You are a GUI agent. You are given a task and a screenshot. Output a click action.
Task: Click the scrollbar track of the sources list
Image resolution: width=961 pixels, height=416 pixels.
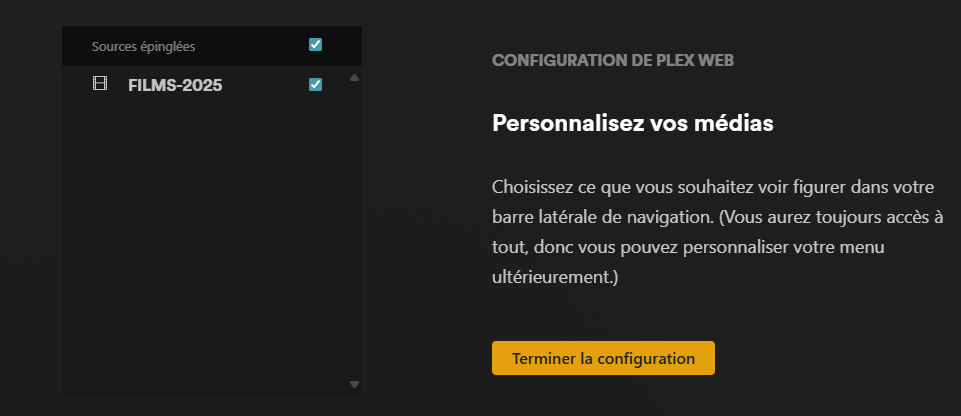354,231
